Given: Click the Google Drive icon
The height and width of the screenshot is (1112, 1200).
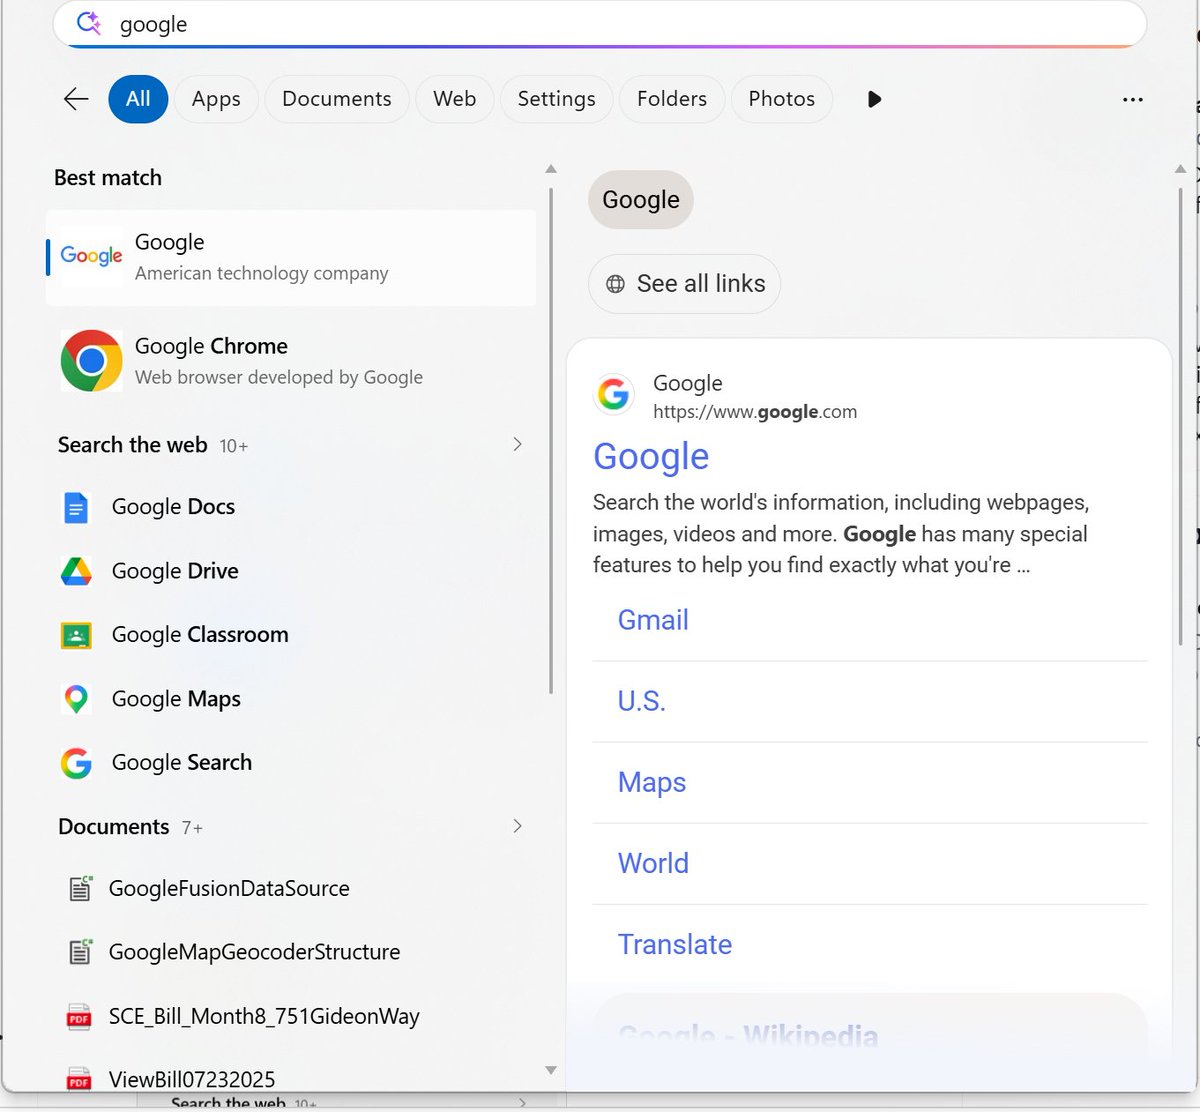Looking at the screenshot, I should coord(76,571).
